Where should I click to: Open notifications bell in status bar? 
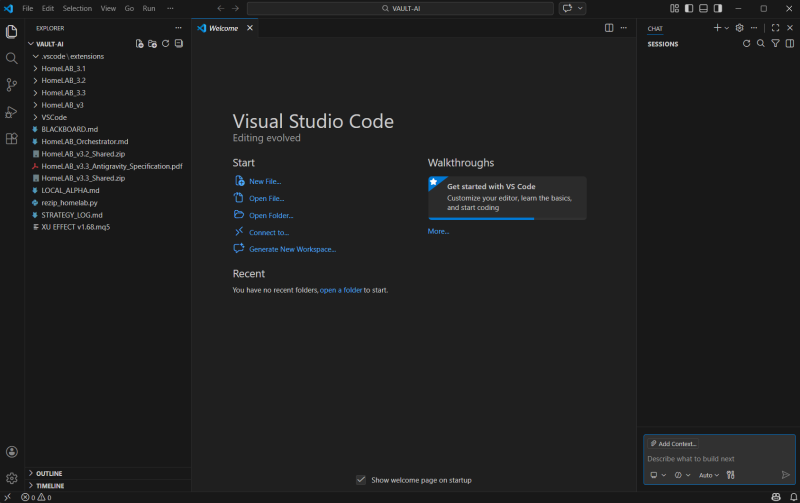pos(793,497)
